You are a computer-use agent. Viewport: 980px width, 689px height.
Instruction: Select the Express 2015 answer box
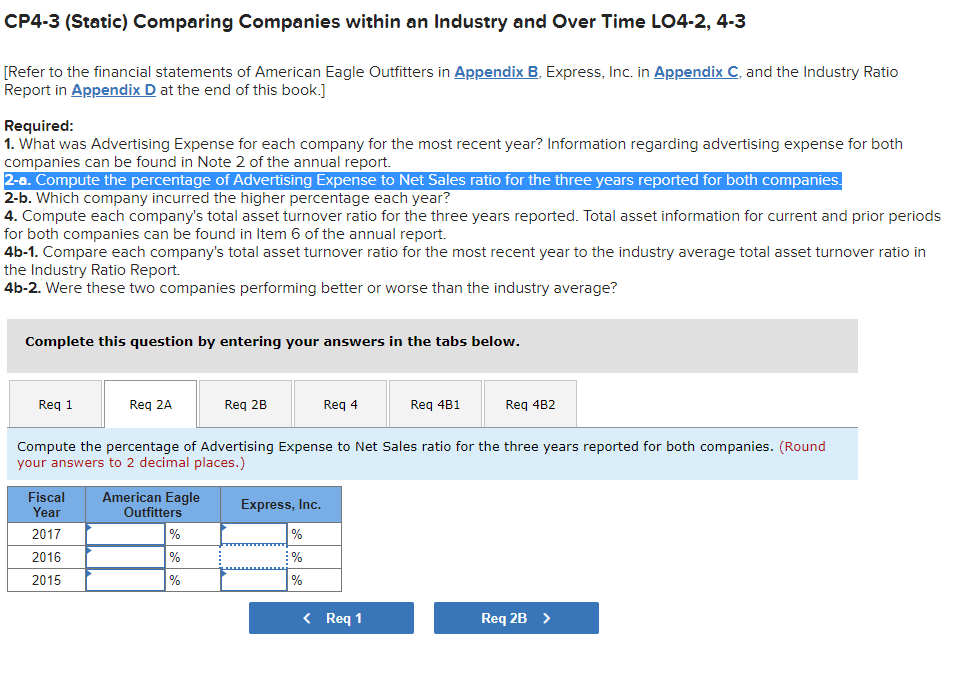253,580
